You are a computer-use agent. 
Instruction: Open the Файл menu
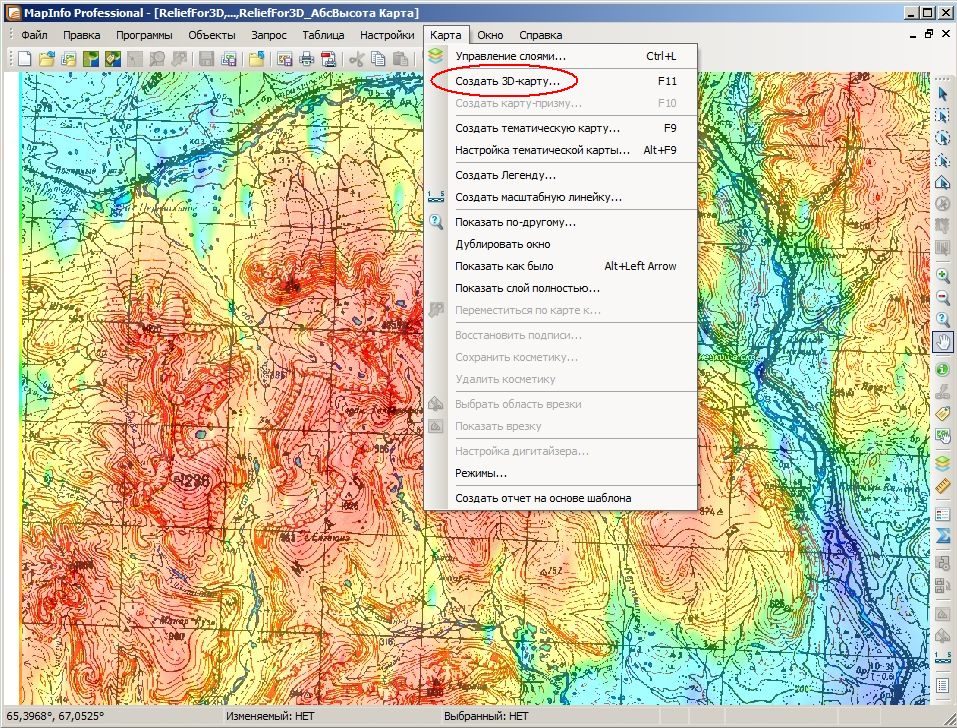[34, 35]
